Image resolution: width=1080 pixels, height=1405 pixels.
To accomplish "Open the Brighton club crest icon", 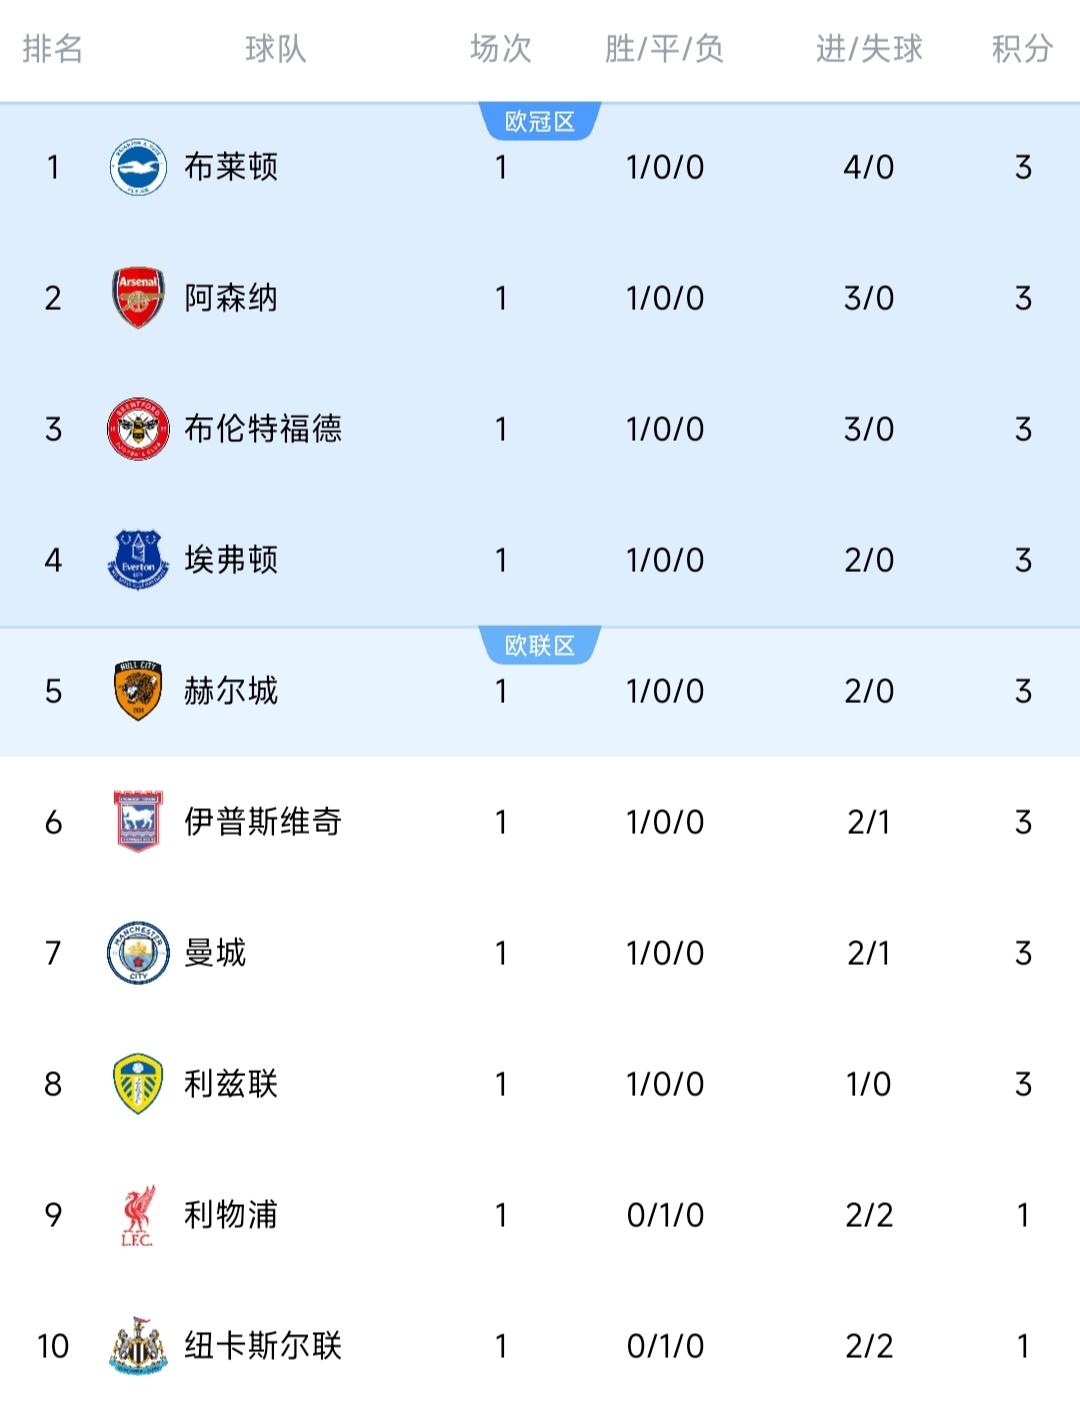I will click(138, 167).
